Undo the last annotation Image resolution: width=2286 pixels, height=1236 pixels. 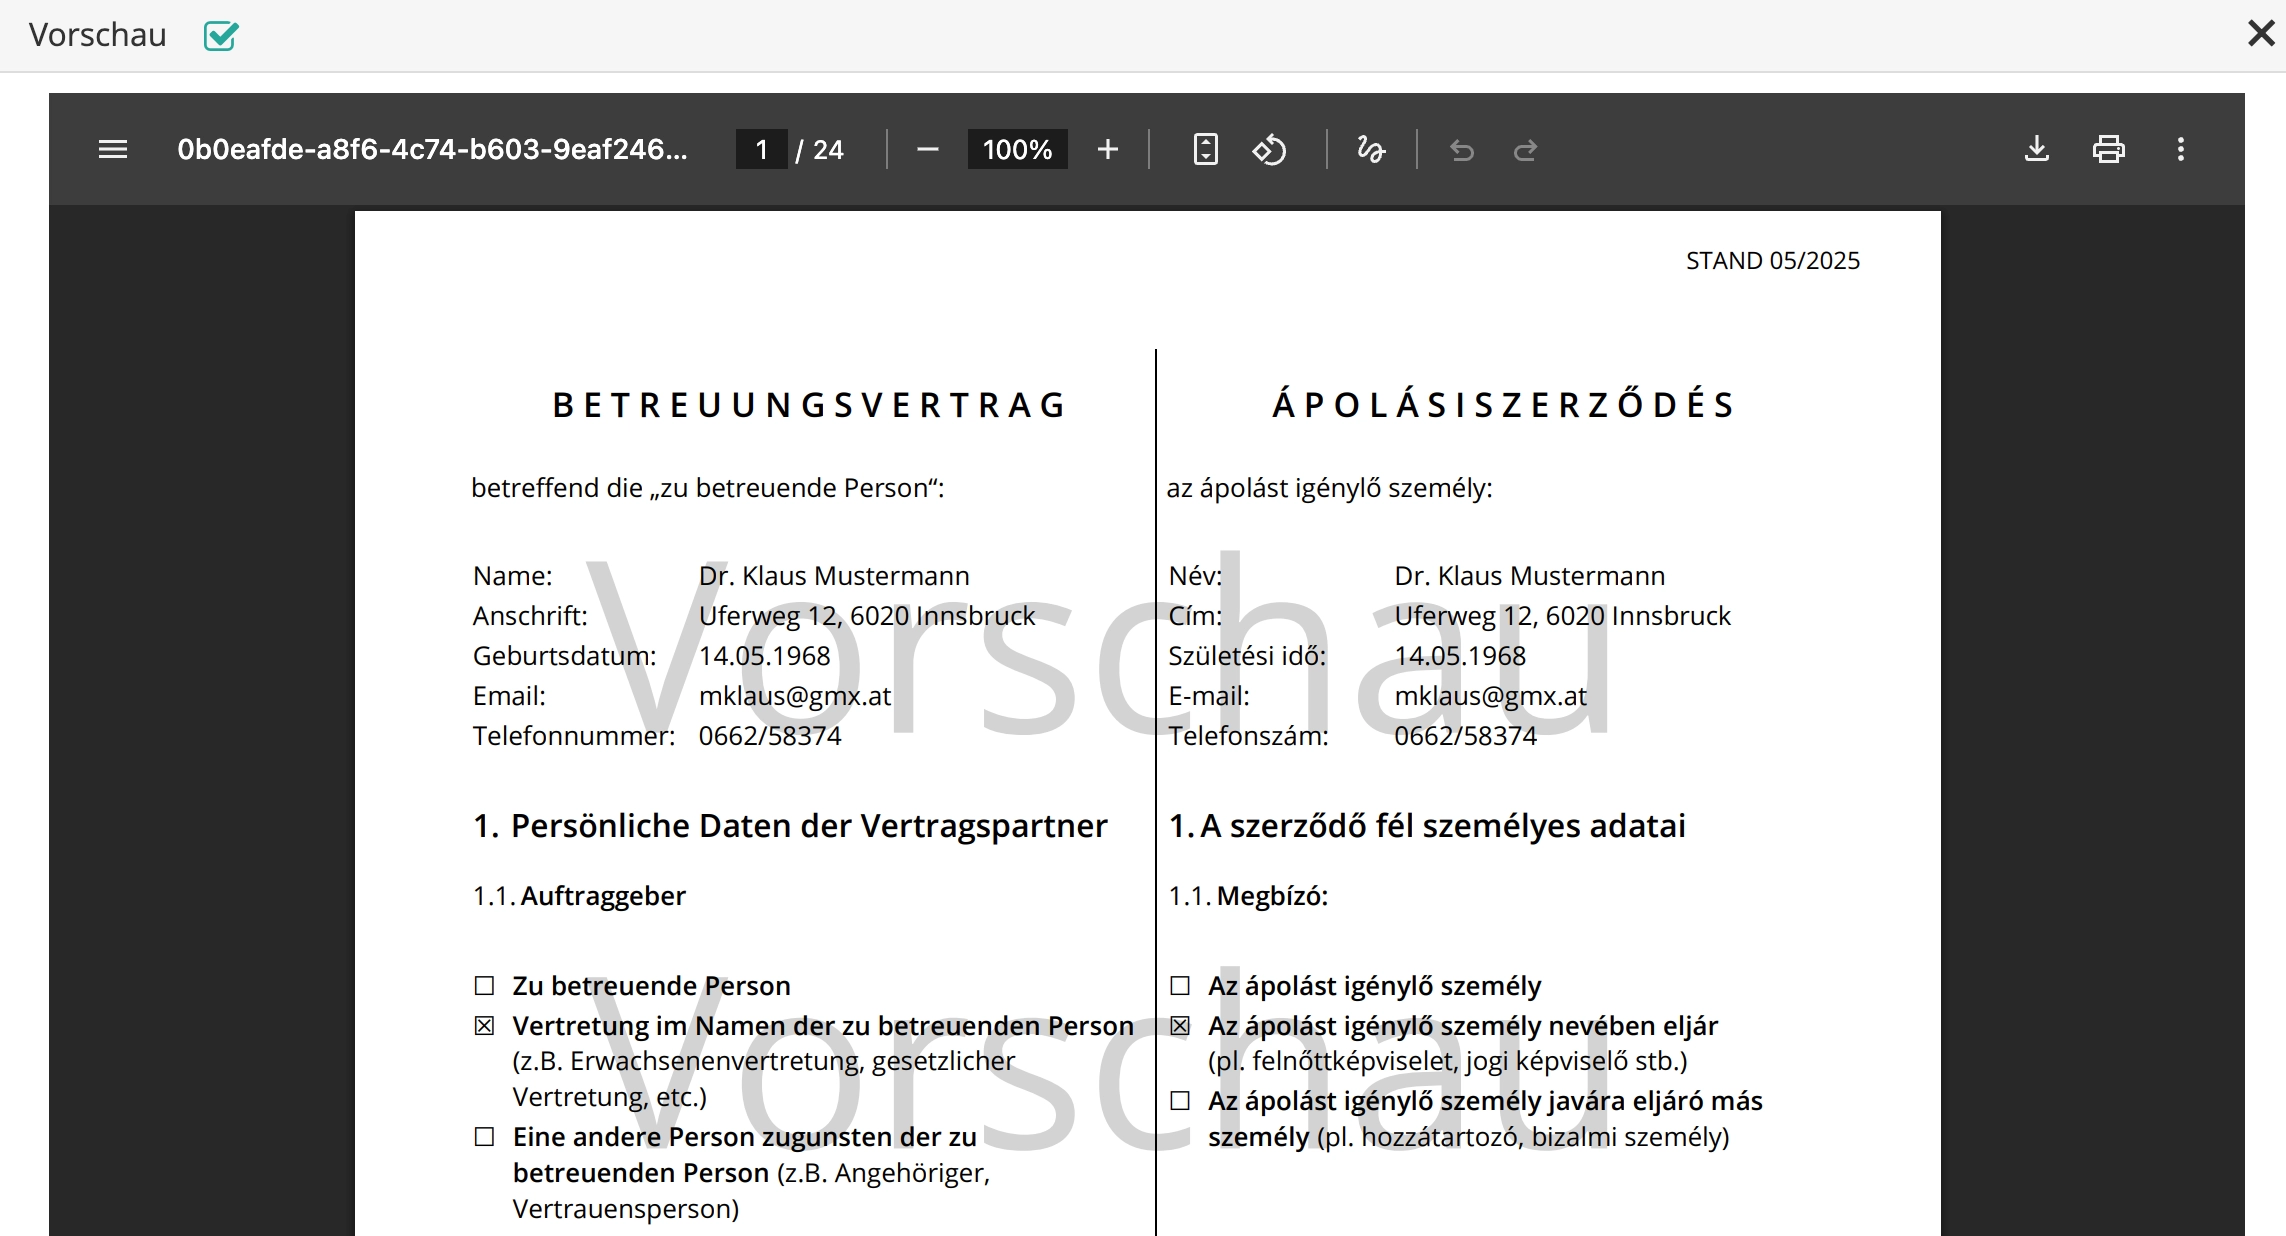tap(1462, 150)
